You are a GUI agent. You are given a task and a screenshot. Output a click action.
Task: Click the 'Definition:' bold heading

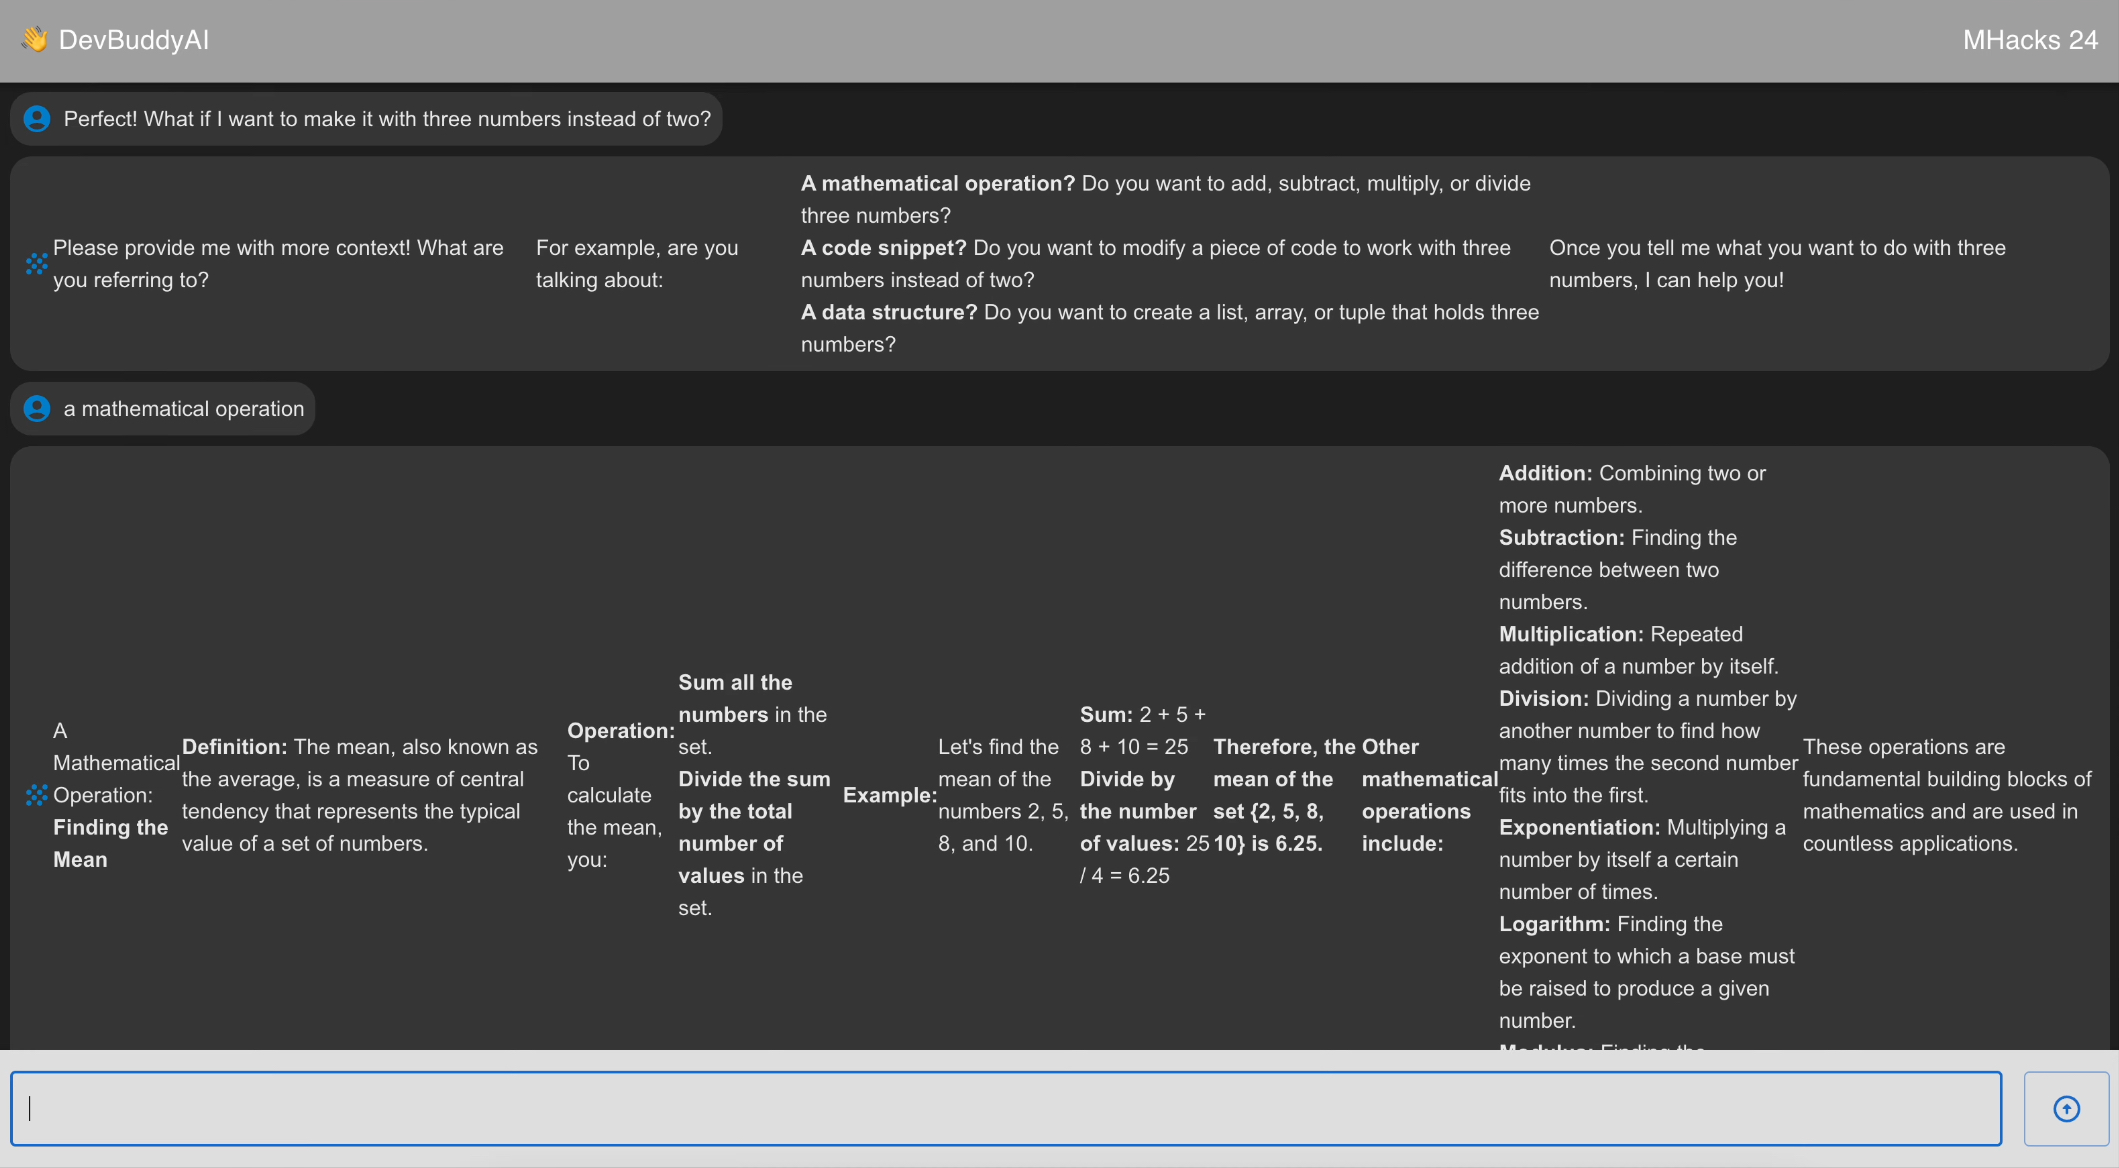click(234, 747)
